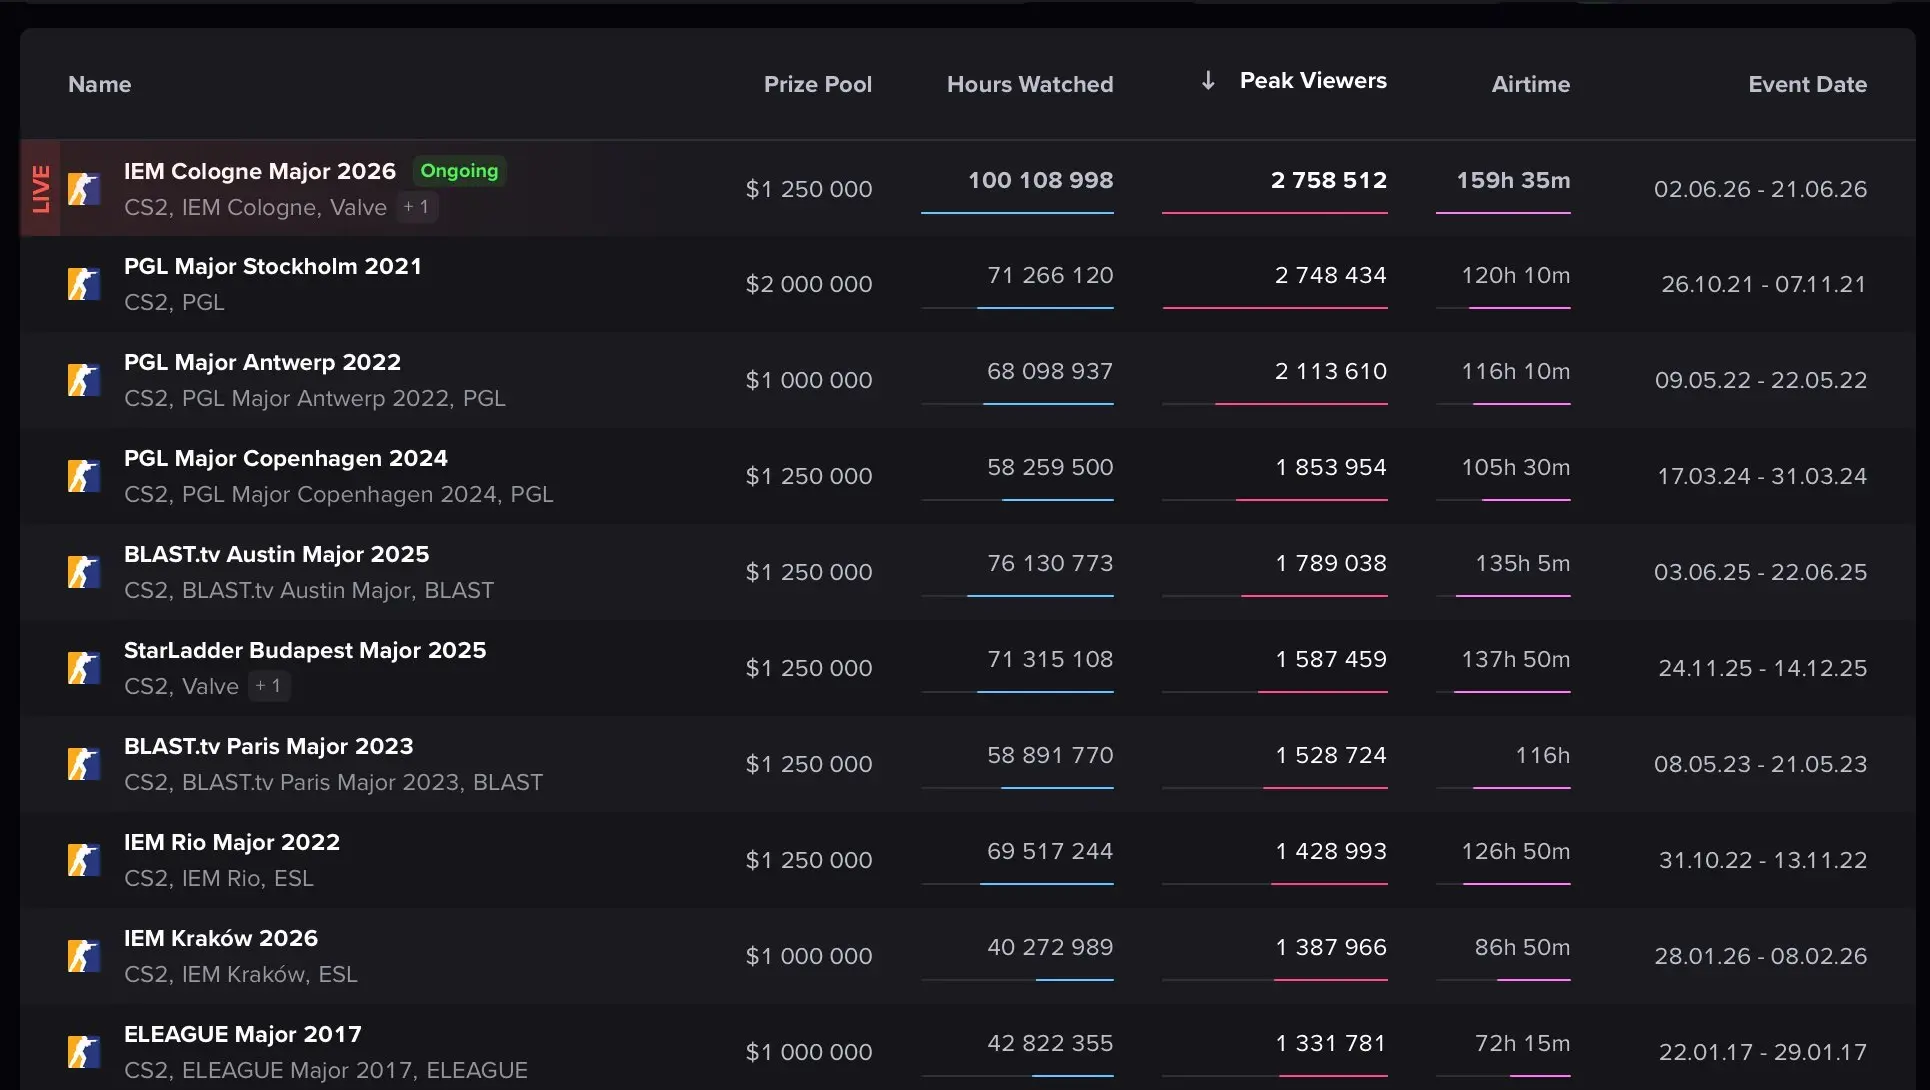The height and width of the screenshot is (1090, 1930).
Task: Click the descending sort arrow beside Peak Viewers
Action: click(x=1208, y=81)
